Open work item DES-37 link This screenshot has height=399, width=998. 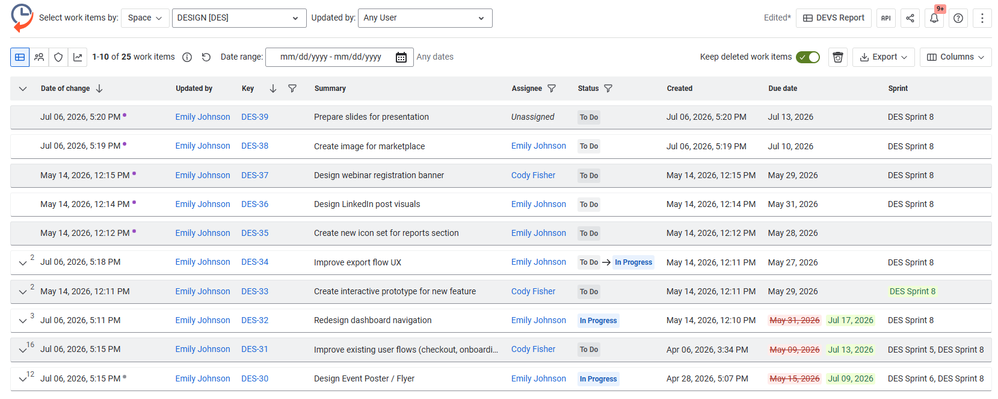pos(255,175)
